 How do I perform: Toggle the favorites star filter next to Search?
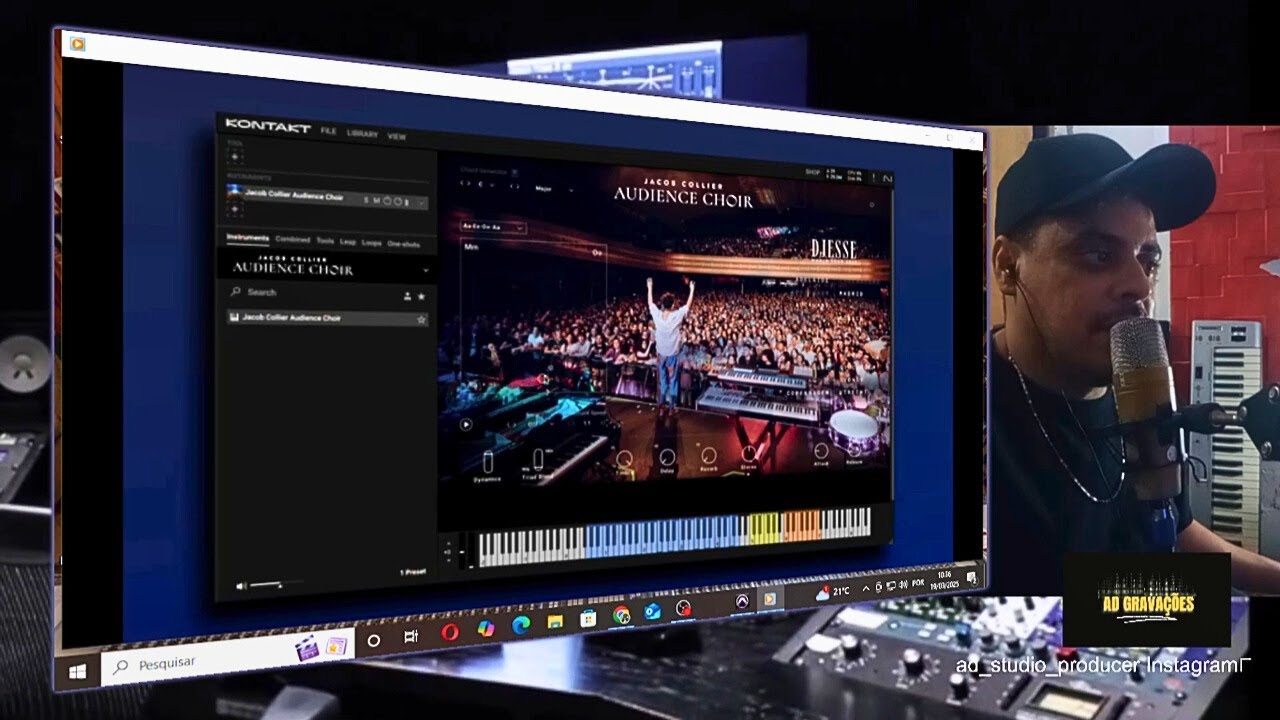click(421, 296)
